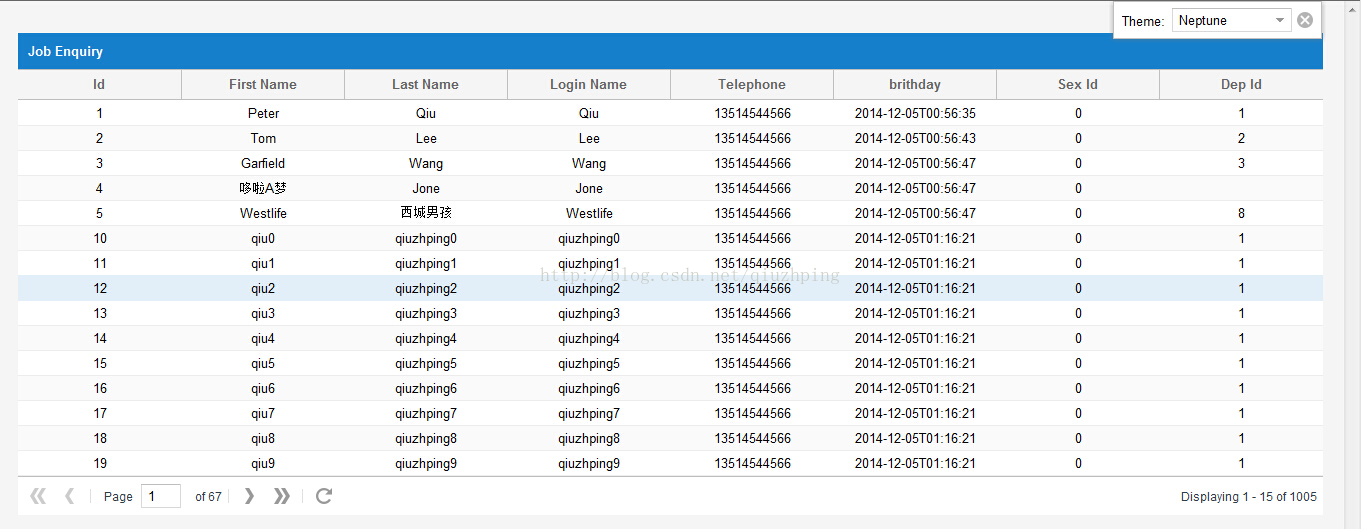Go to the next page
This screenshot has width=1361, height=529.
point(249,496)
